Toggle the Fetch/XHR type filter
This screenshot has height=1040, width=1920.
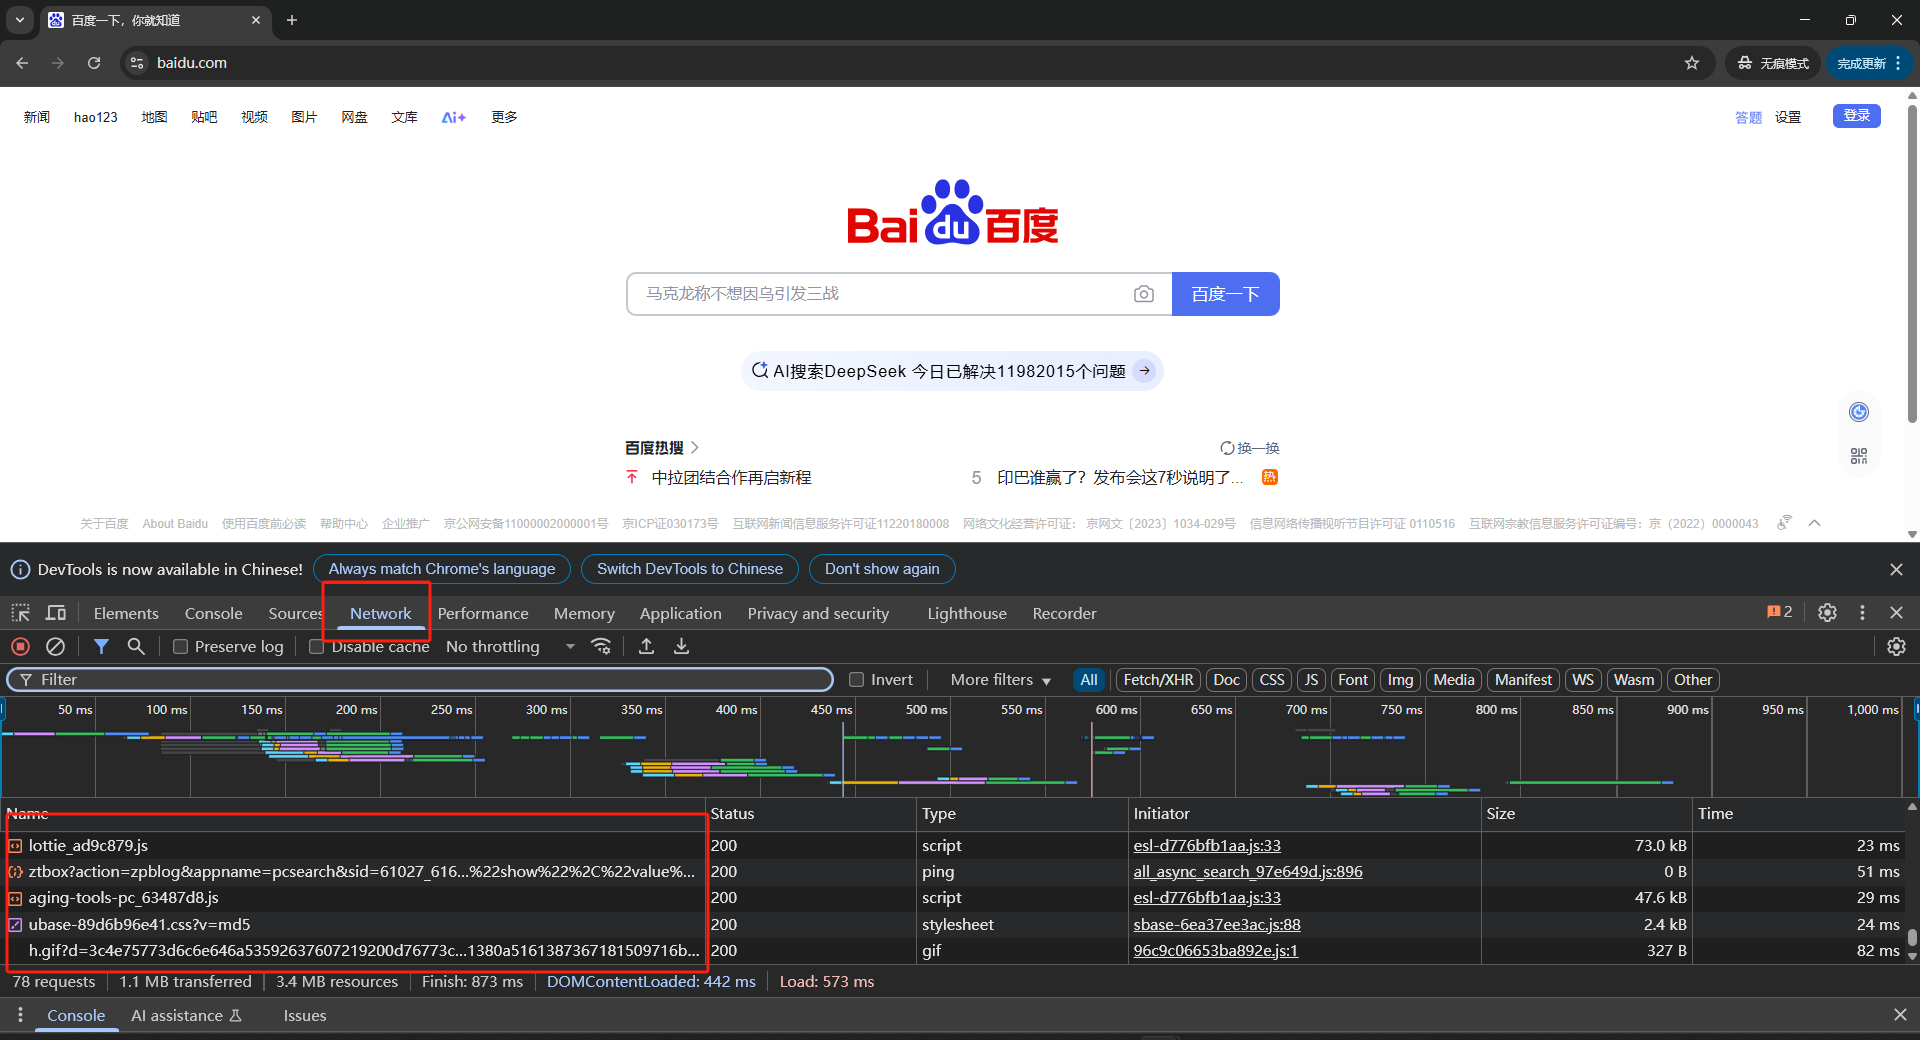[x=1158, y=680]
